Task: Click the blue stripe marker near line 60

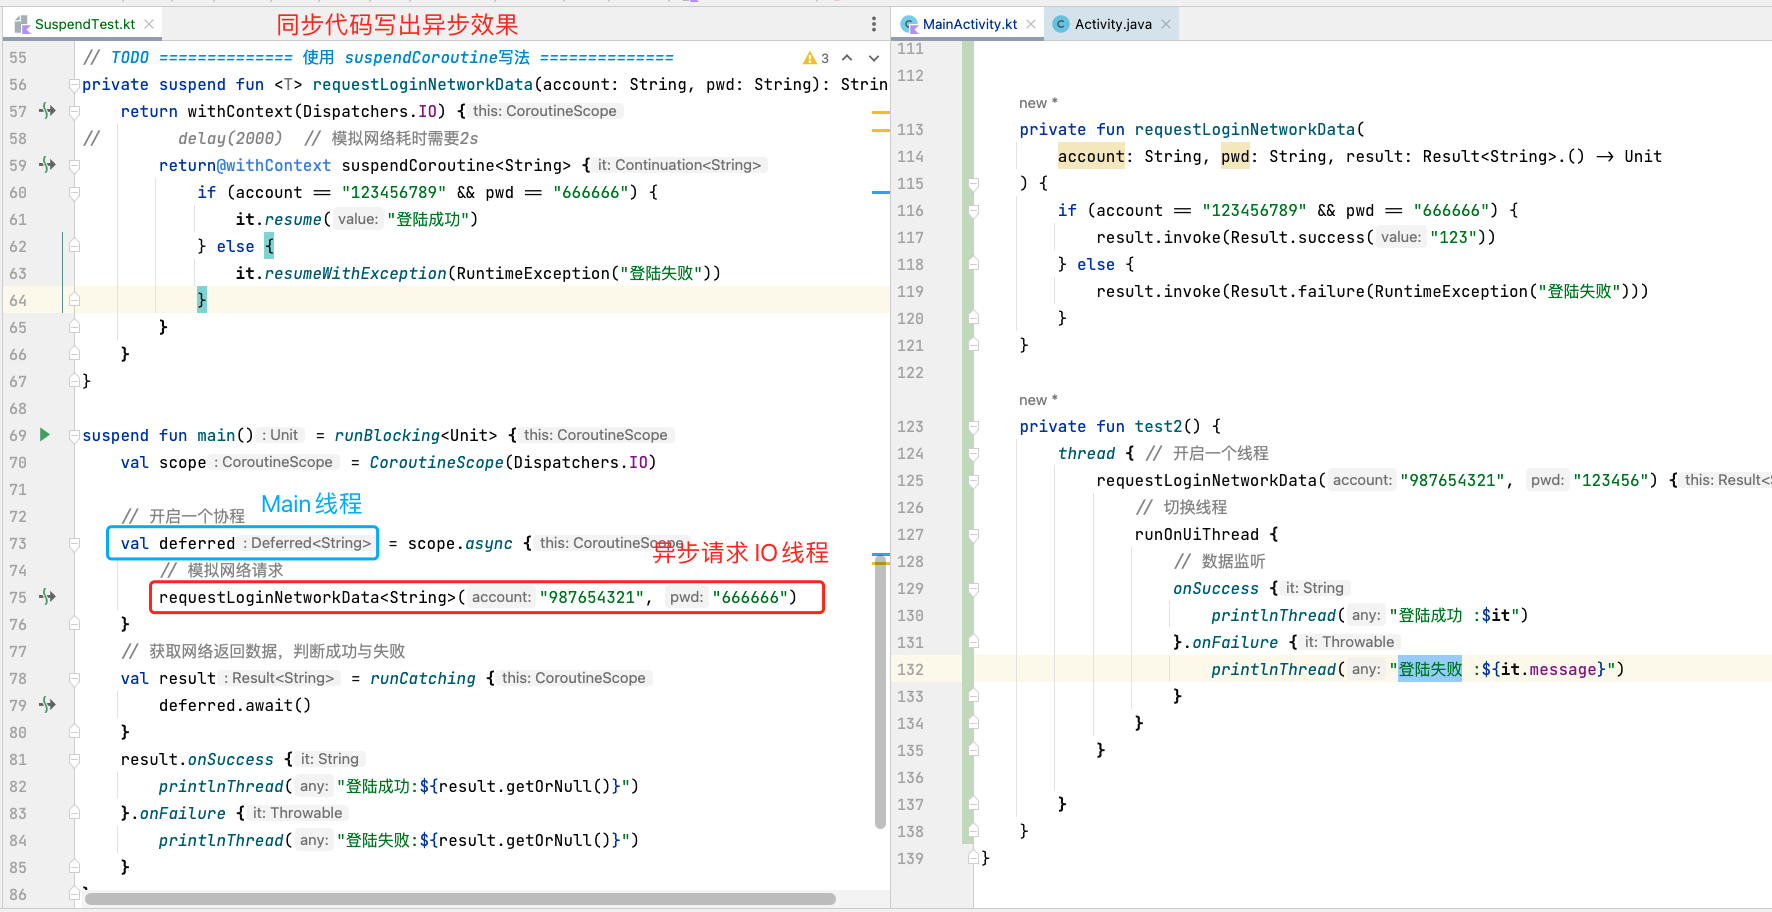Action: click(880, 192)
